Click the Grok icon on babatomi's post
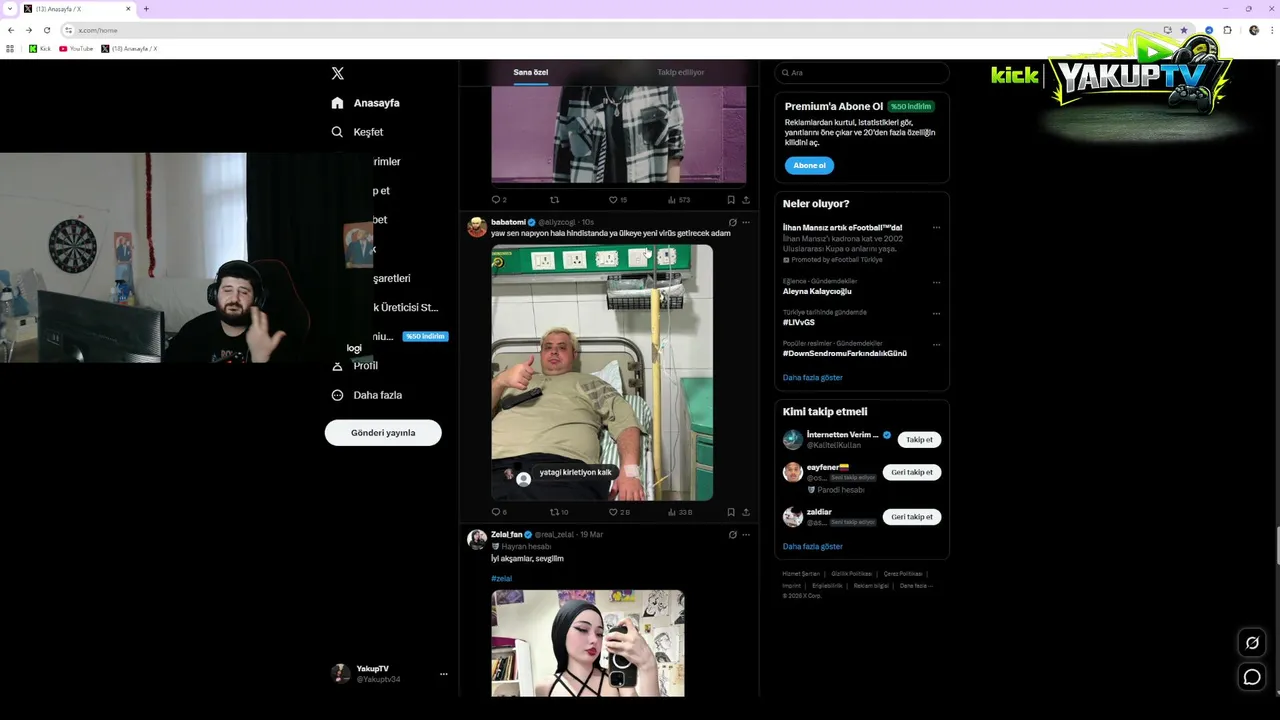 (732, 222)
